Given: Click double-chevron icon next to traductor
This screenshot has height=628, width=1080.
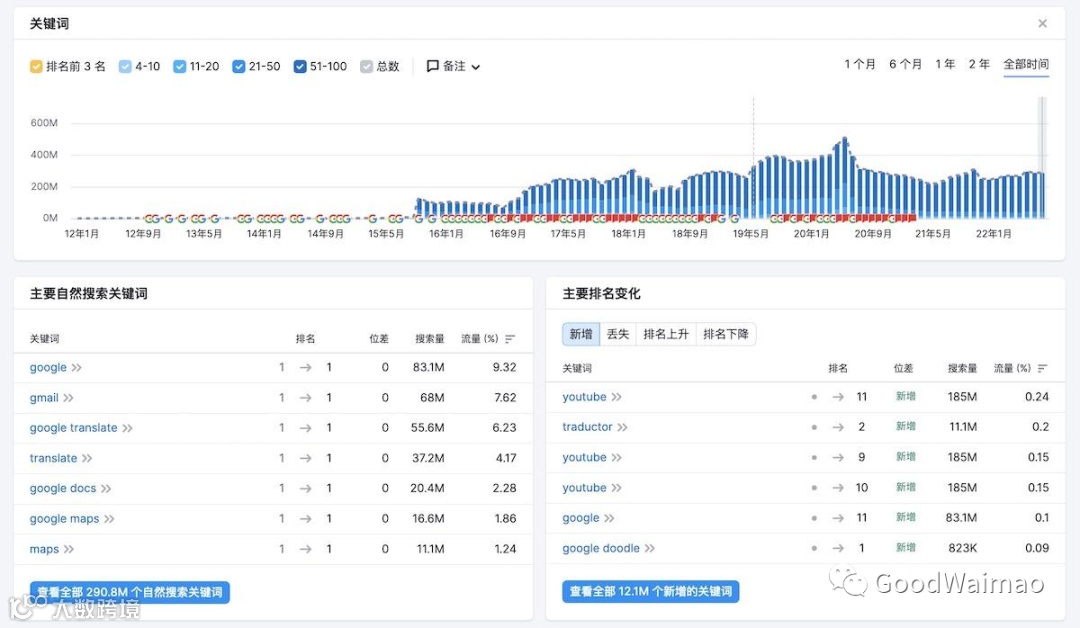Looking at the screenshot, I should (623, 428).
